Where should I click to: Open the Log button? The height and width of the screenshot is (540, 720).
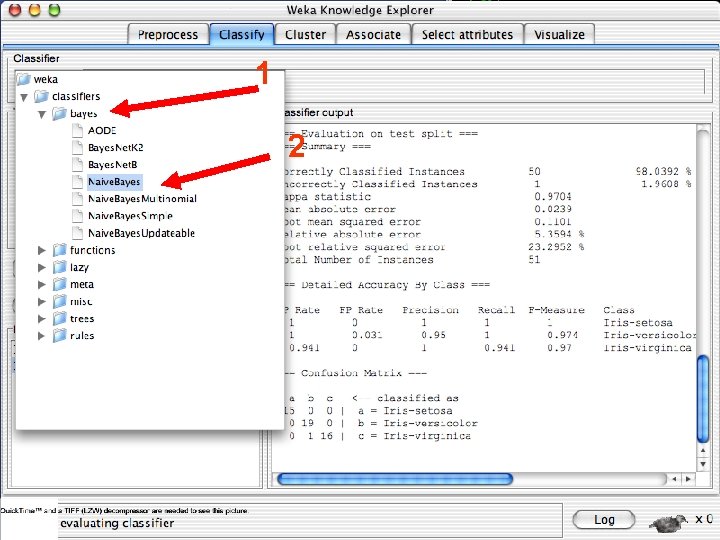pyautogui.click(x=604, y=520)
